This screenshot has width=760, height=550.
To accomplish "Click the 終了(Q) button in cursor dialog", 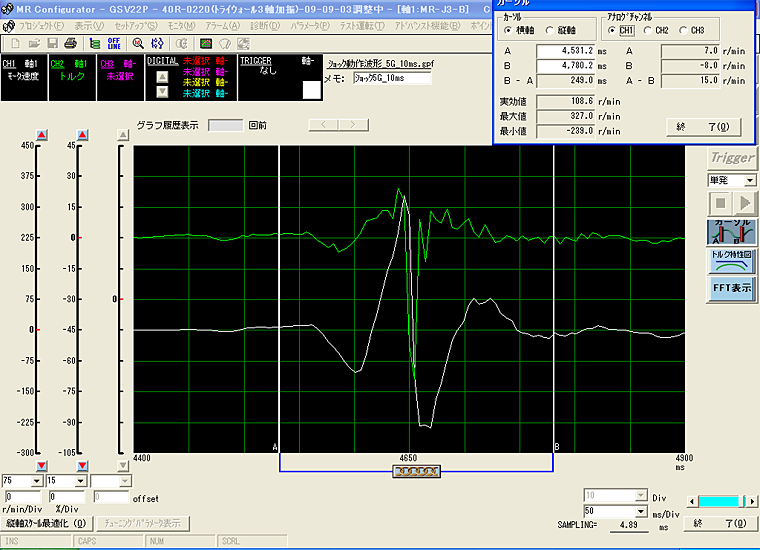I will (703, 127).
